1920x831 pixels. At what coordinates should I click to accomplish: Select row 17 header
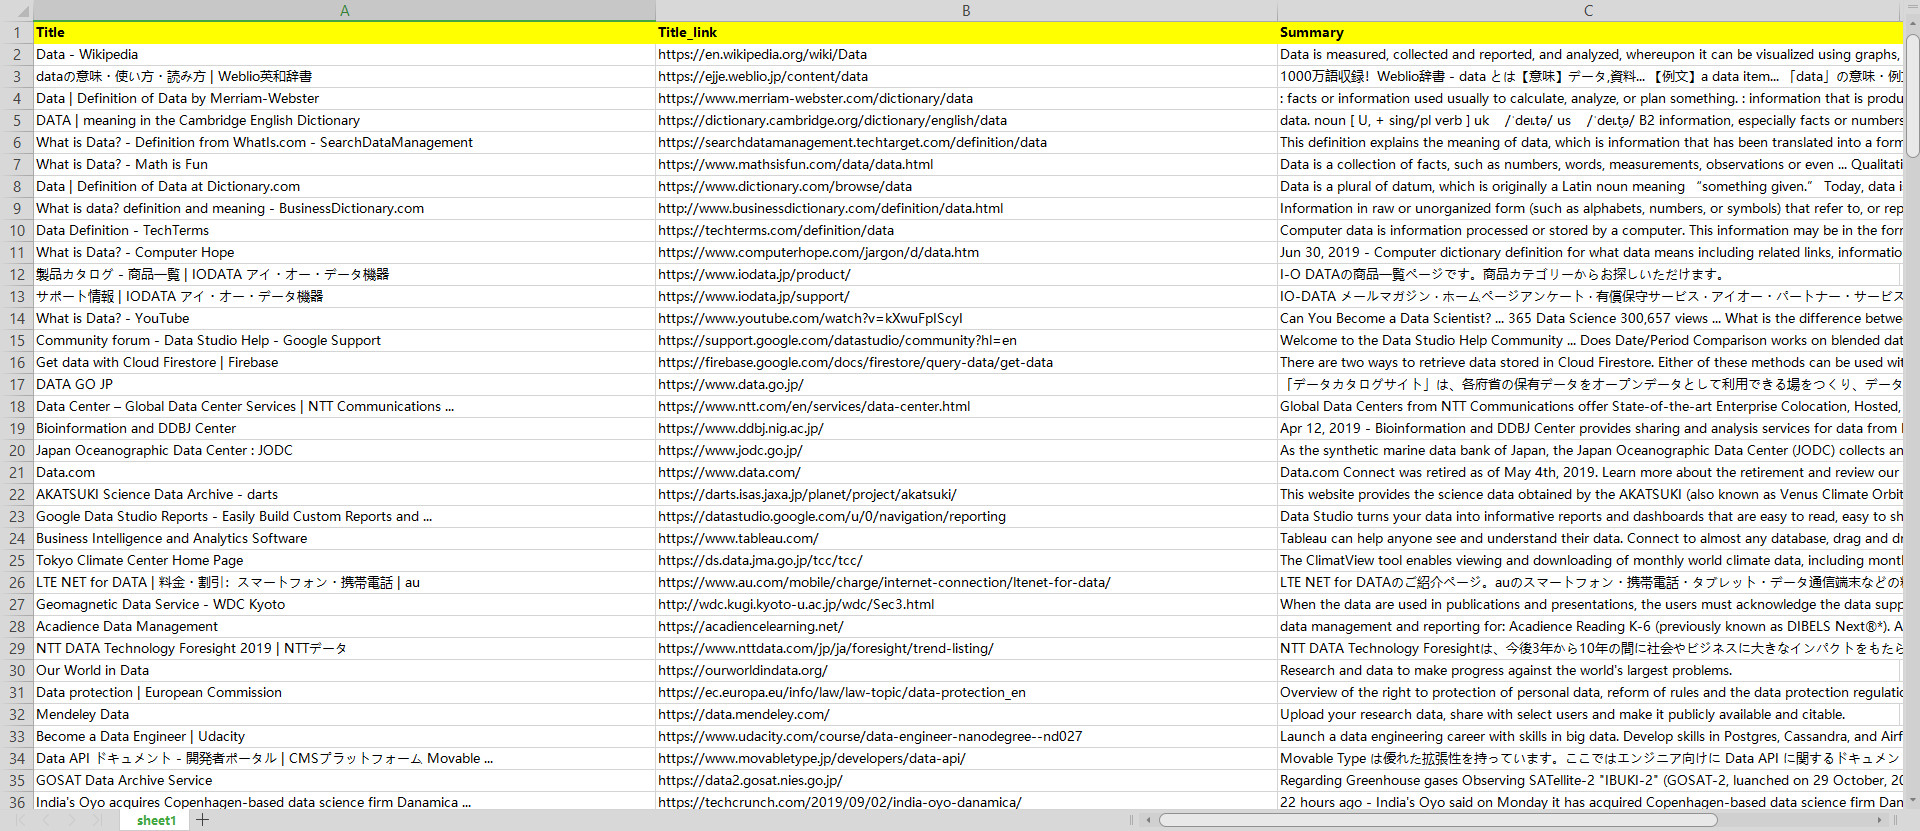tap(17, 384)
